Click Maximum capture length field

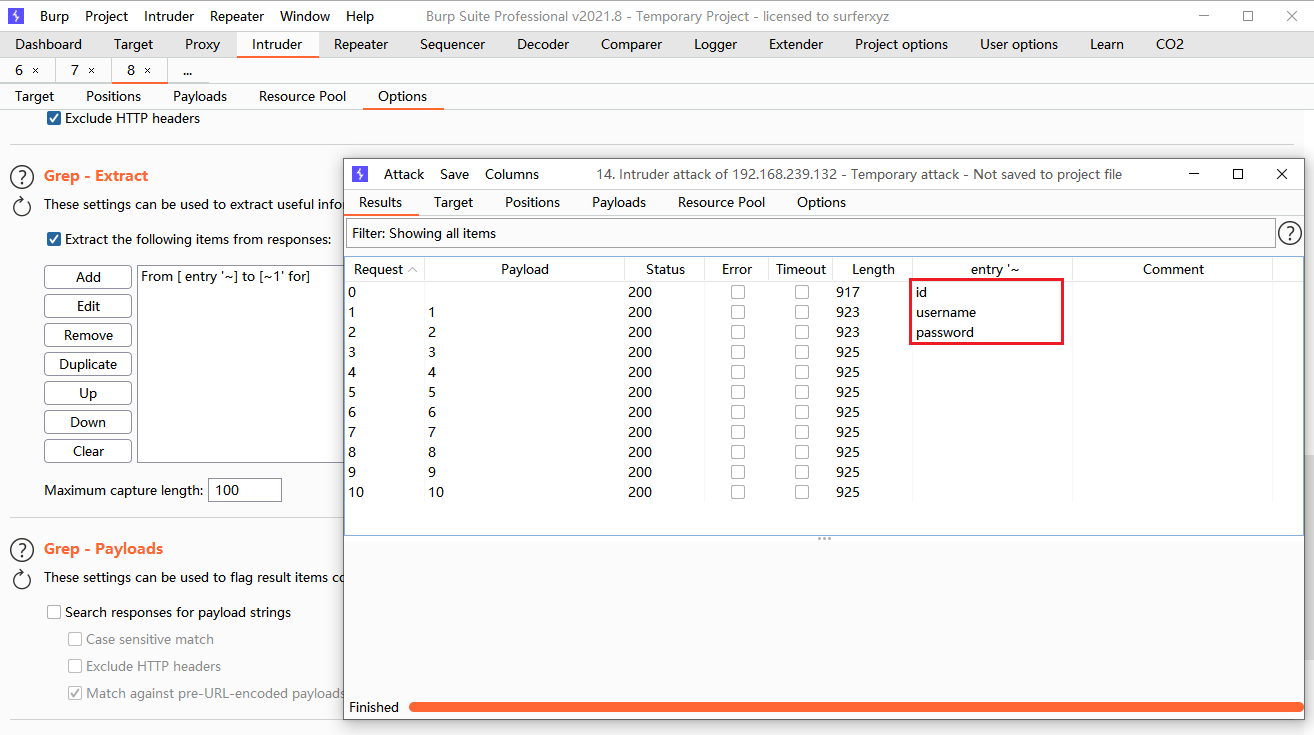(x=245, y=490)
